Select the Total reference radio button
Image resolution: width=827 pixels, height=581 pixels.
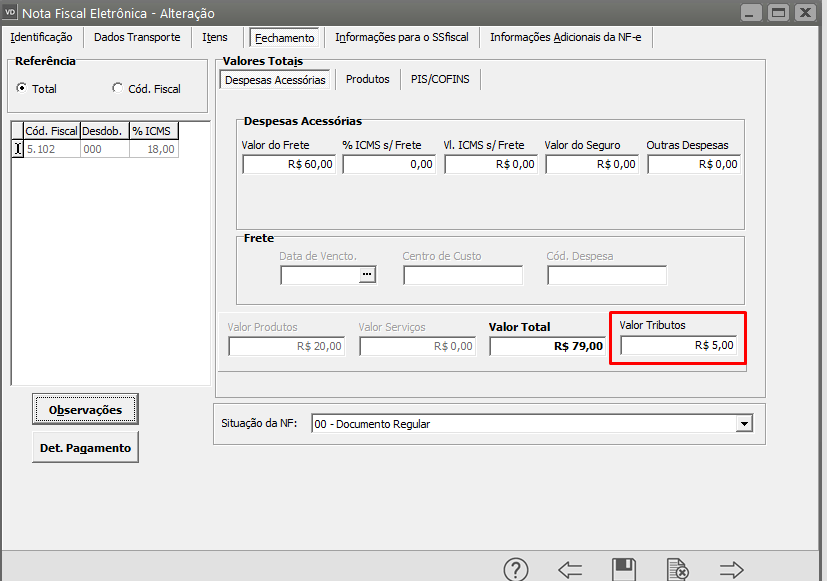pos(21,88)
